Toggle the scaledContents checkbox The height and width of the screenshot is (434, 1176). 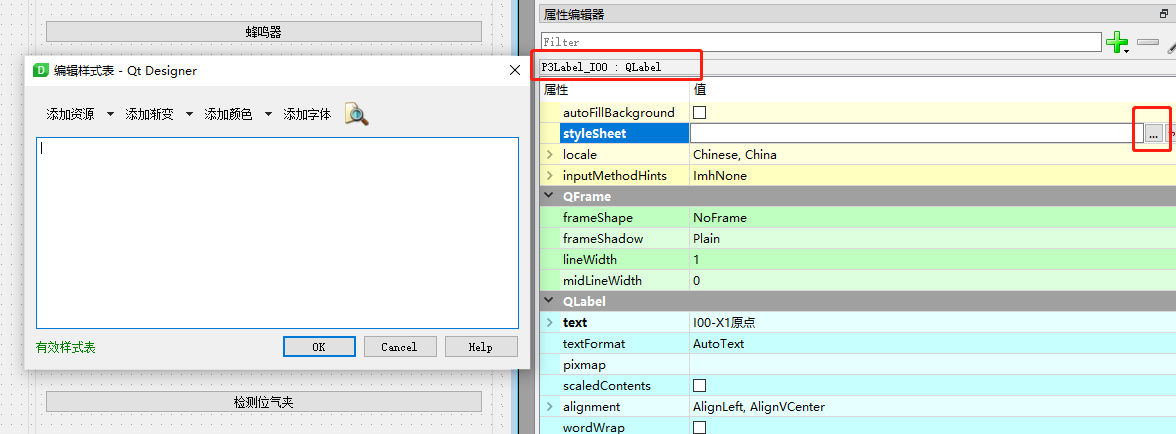click(699, 385)
